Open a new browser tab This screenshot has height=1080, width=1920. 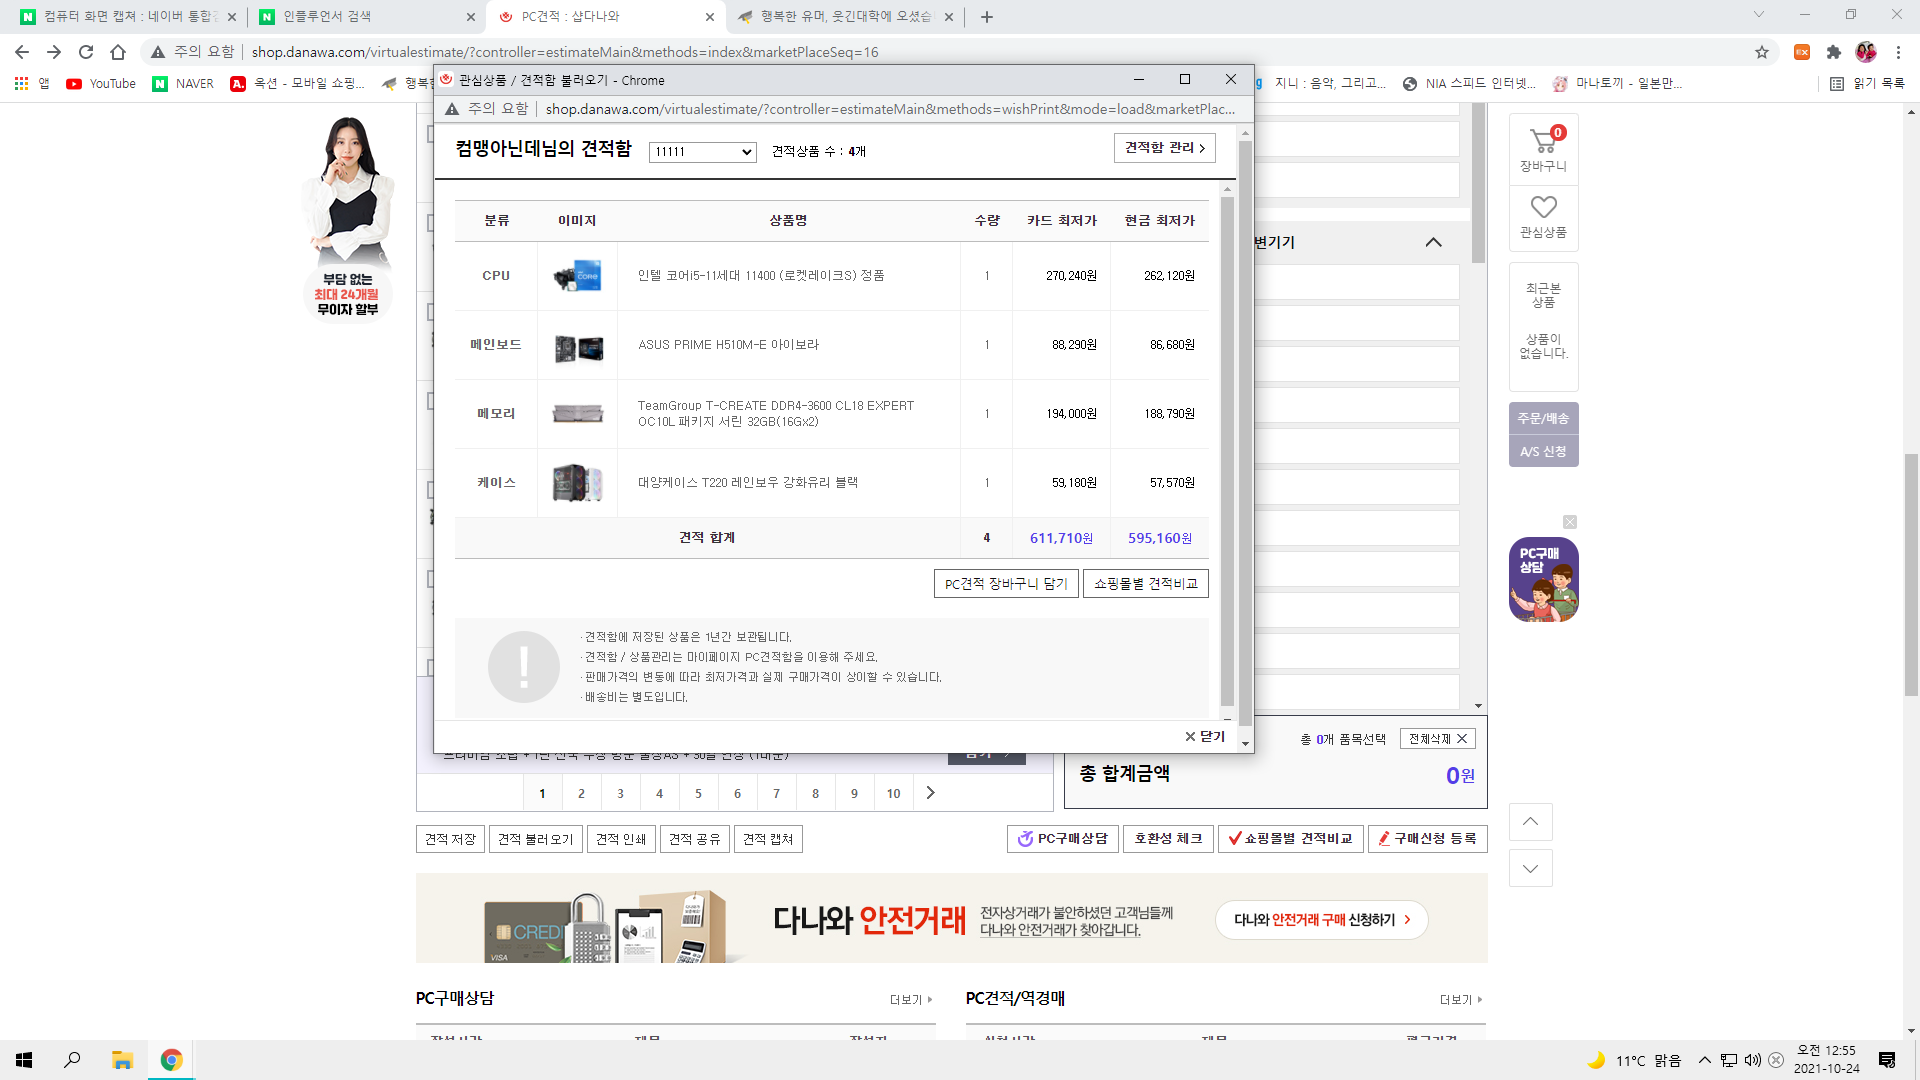(987, 16)
